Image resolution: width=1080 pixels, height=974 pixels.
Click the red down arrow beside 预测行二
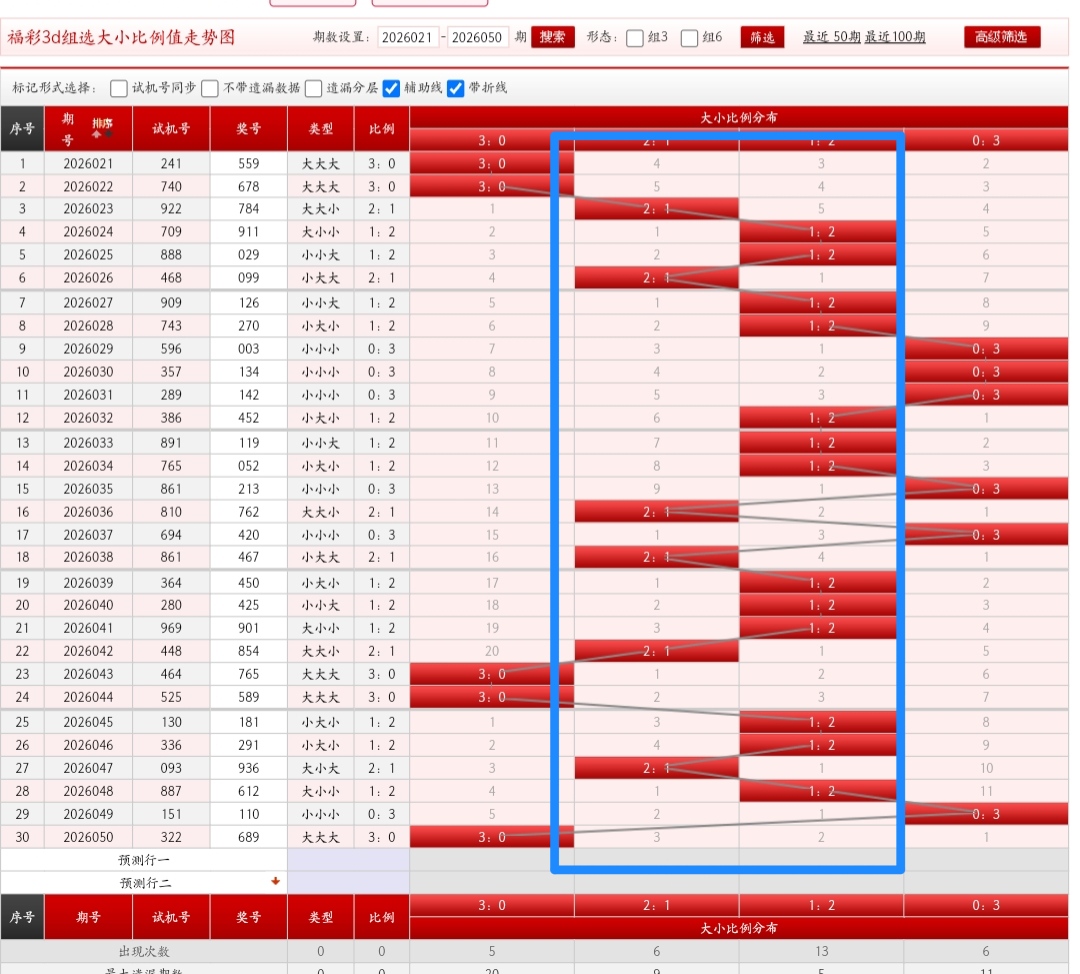(x=275, y=882)
